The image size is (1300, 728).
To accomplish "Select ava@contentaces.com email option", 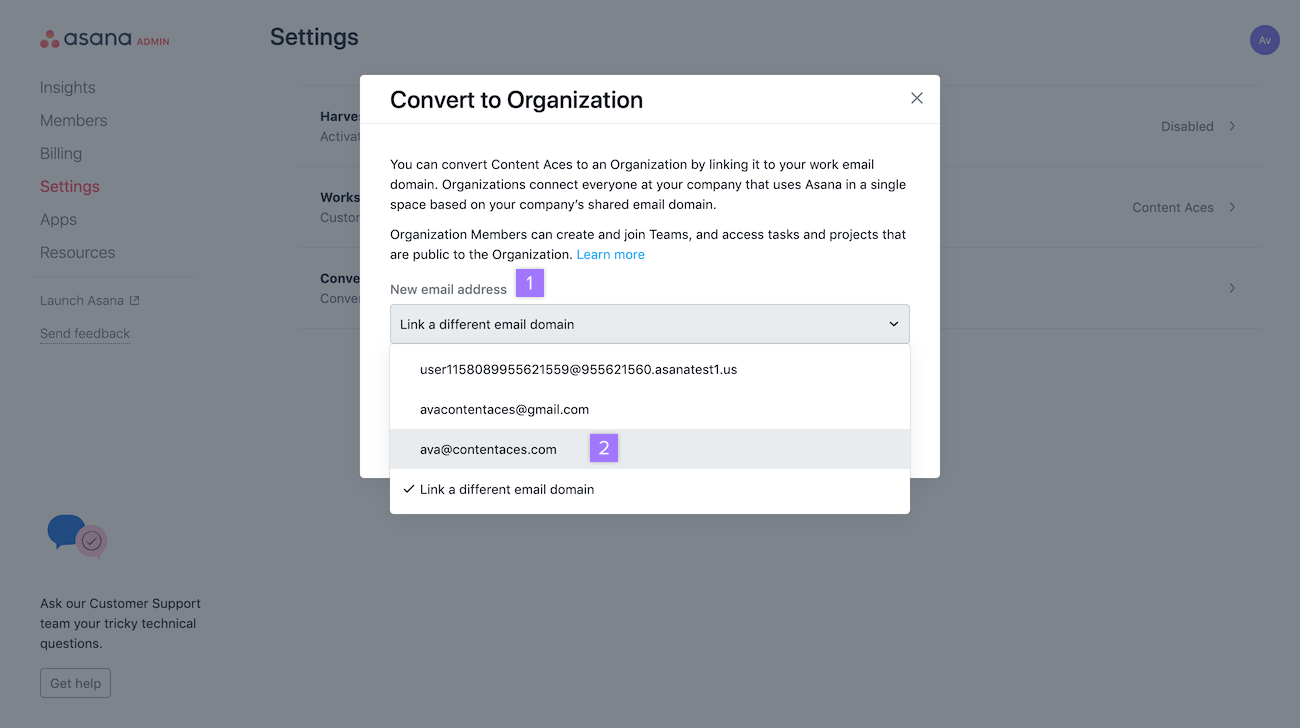I will [488, 449].
